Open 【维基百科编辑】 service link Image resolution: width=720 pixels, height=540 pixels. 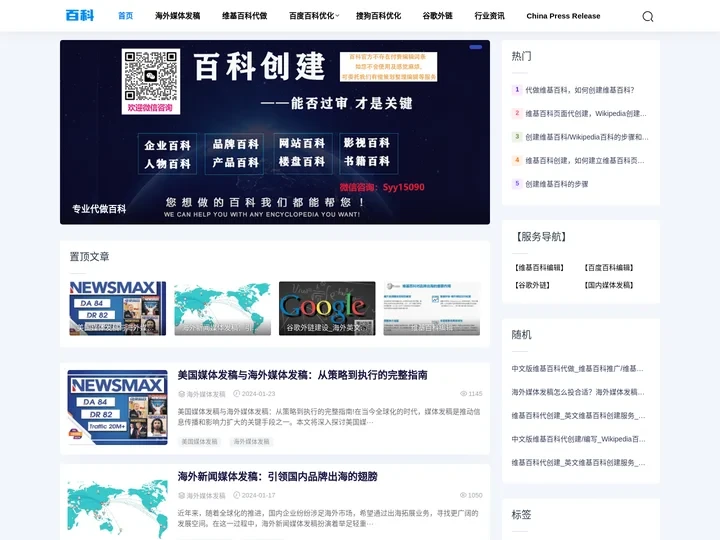tap(539, 267)
